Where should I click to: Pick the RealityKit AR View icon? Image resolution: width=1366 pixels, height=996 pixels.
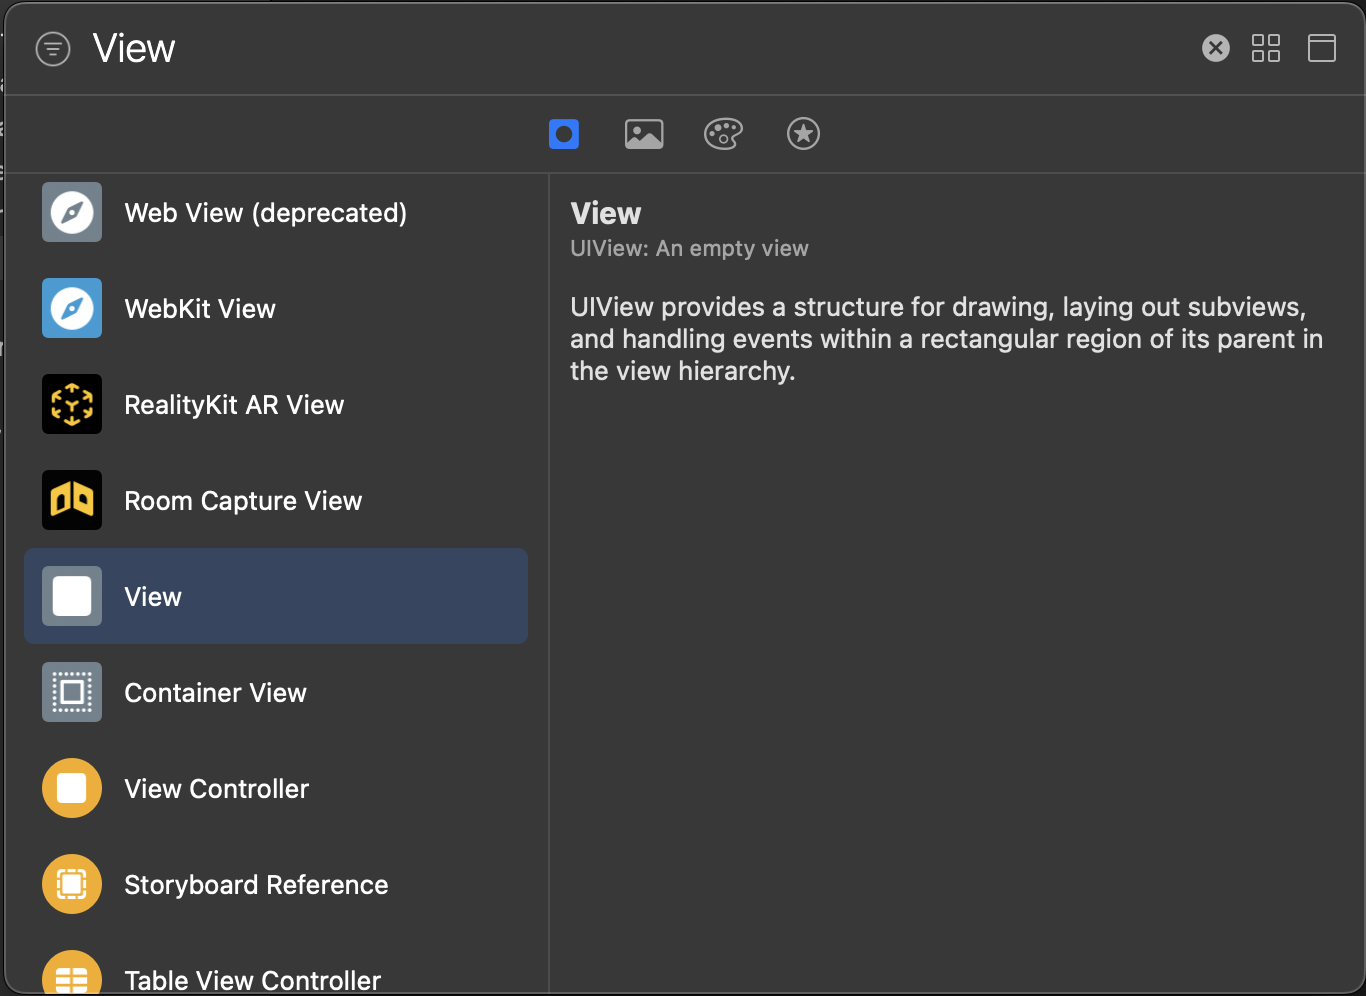click(72, 404)
